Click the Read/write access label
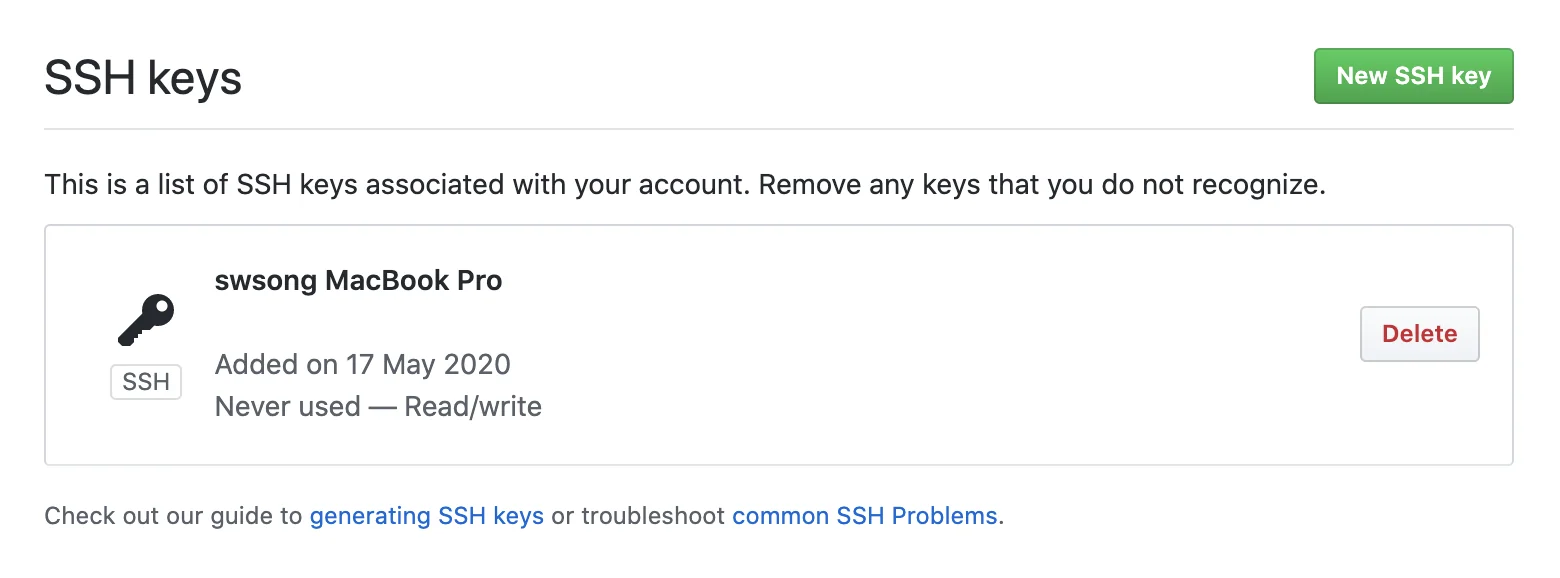The width and height of the screenshot is (1560, 578). tap(473, 407)
